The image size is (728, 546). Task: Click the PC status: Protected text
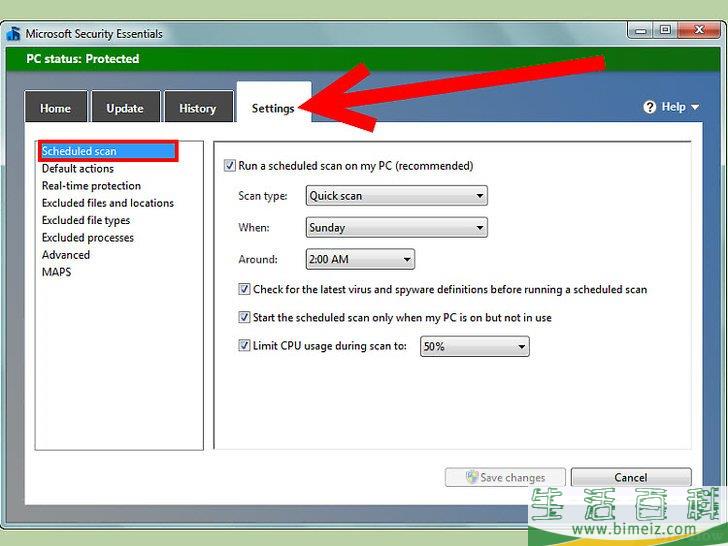pos(83,58)
